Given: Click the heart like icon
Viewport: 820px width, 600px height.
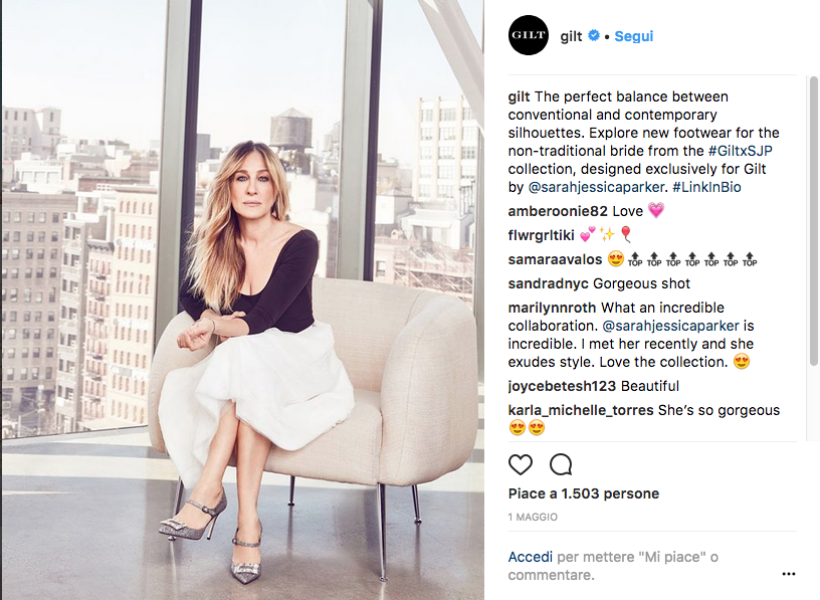Looking at the screenshot, I should (x=520, y=465).
